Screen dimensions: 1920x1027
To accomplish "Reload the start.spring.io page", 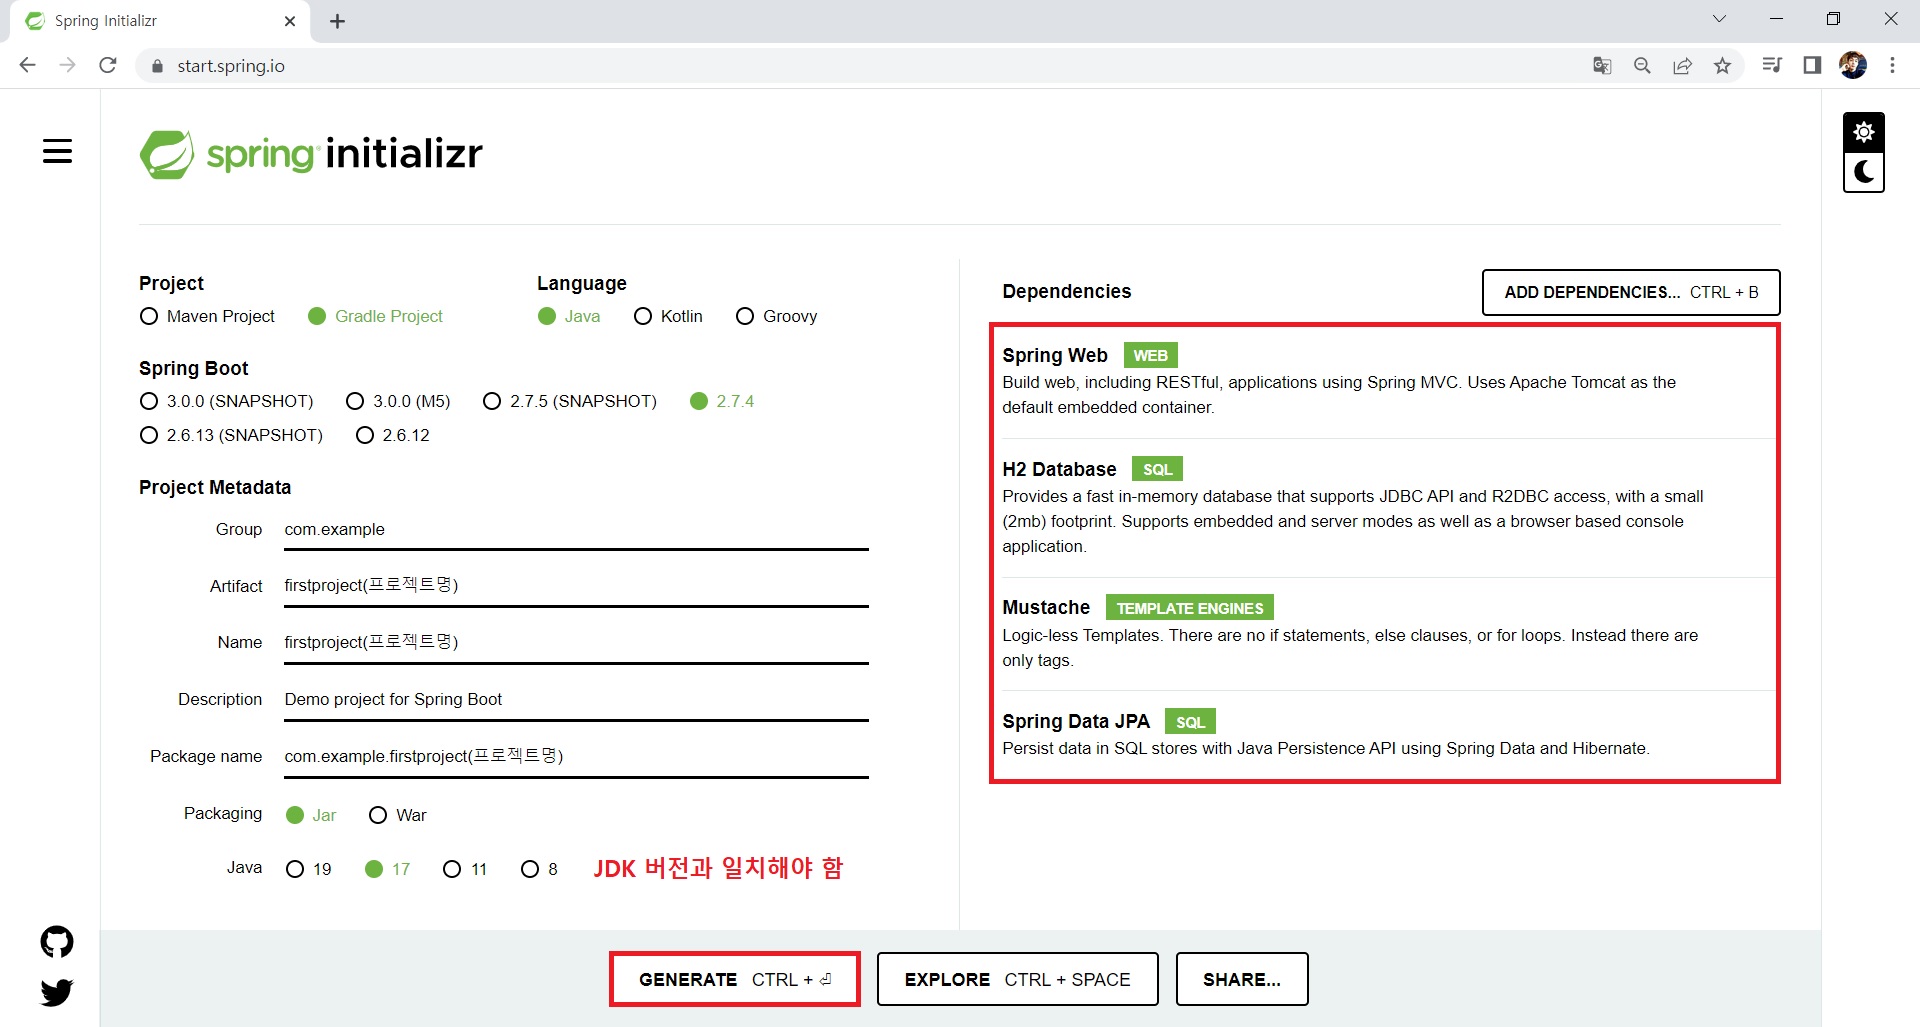I will click(x=108, y=65).
